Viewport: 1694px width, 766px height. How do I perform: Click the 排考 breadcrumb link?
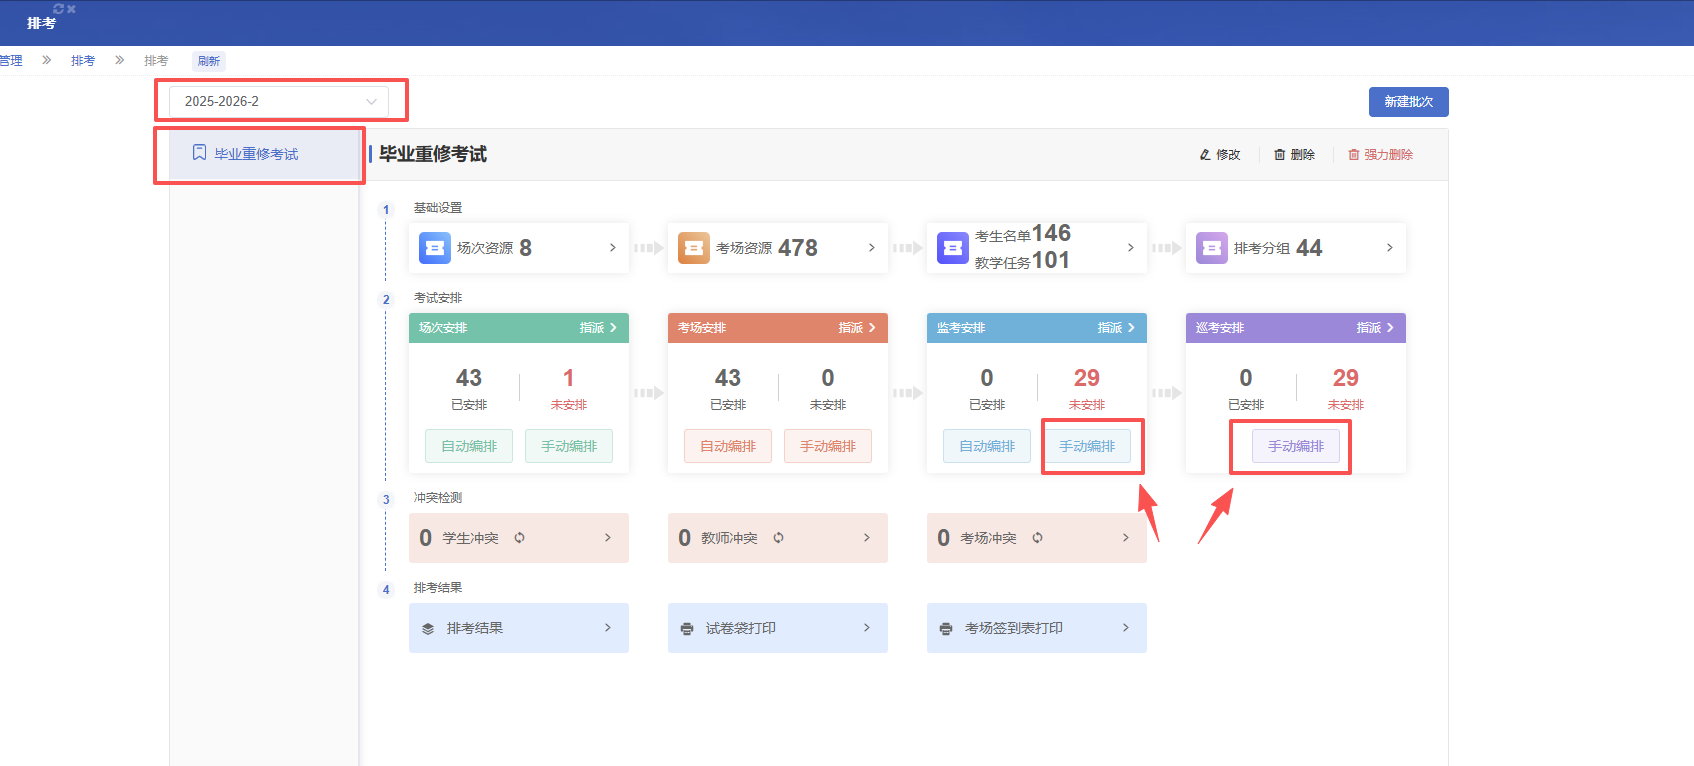[83, 61]
